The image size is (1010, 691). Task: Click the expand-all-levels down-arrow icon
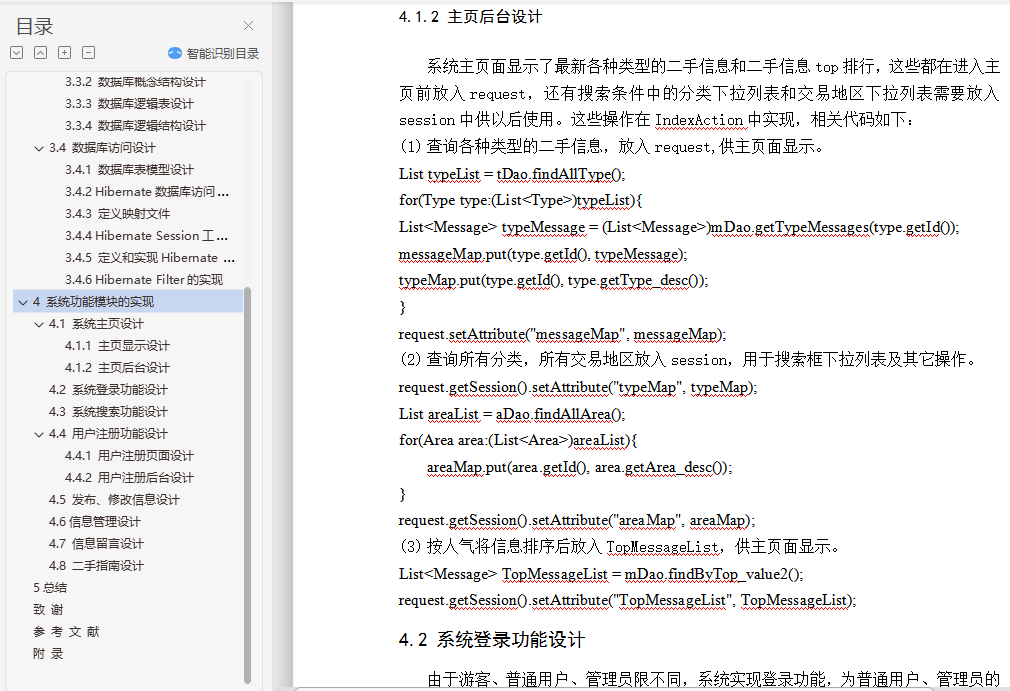tap(17, 53)
